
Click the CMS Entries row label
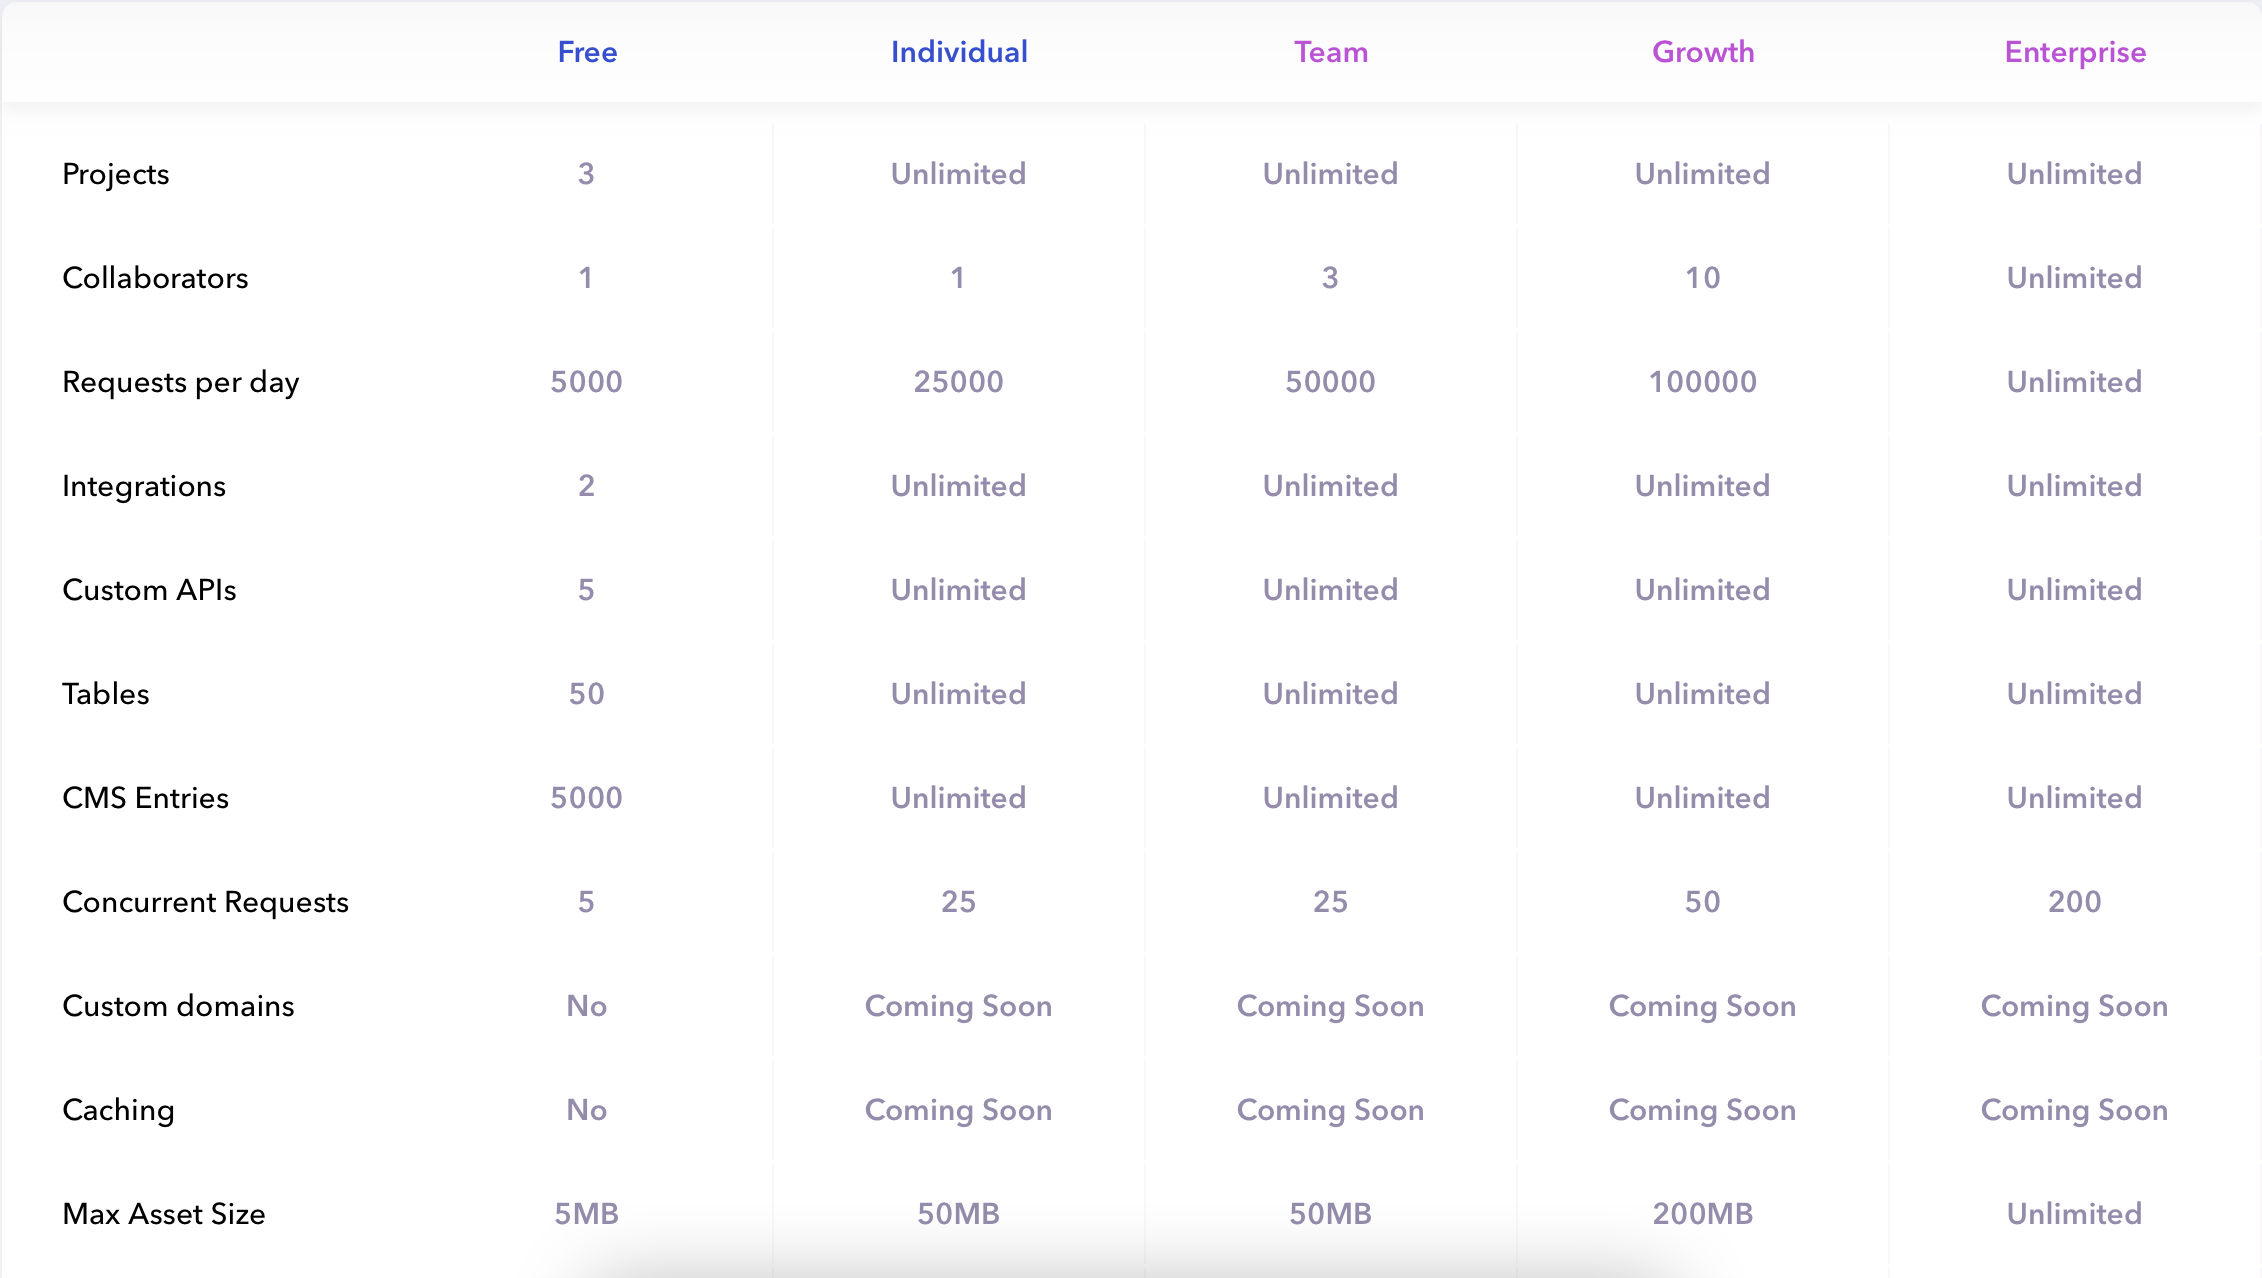146,798
